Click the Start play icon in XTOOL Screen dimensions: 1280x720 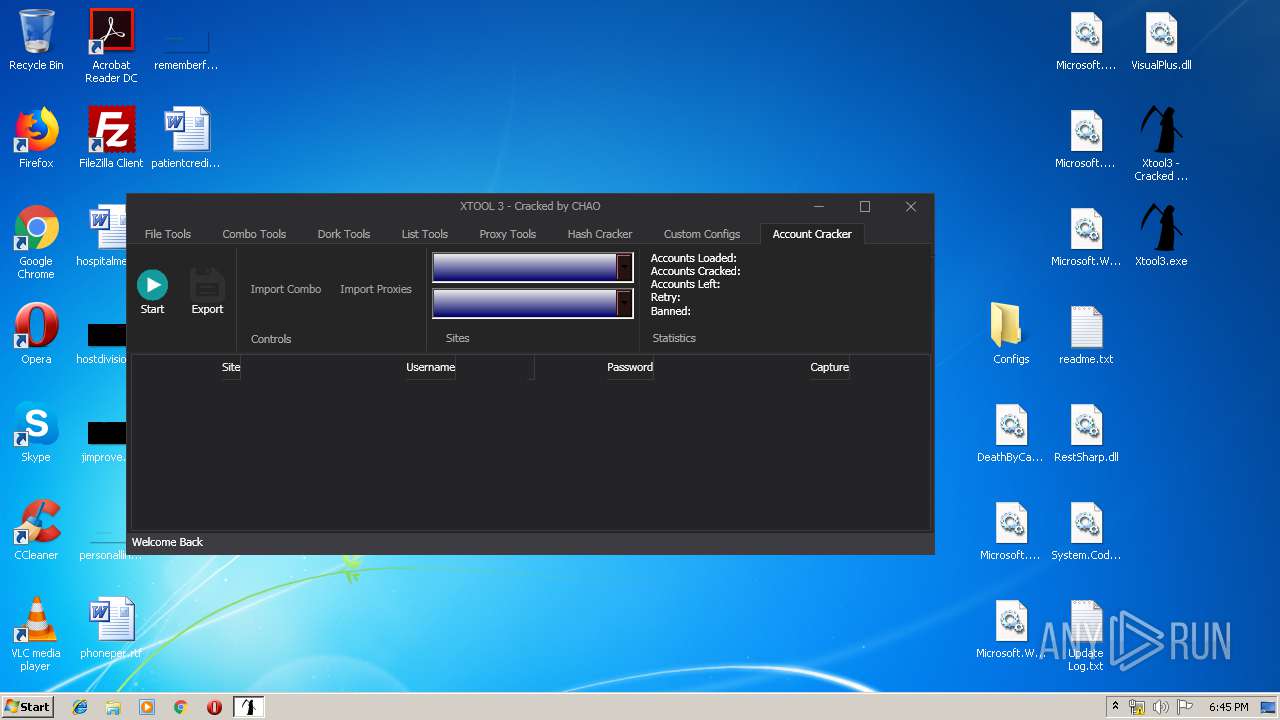(152, 285)
